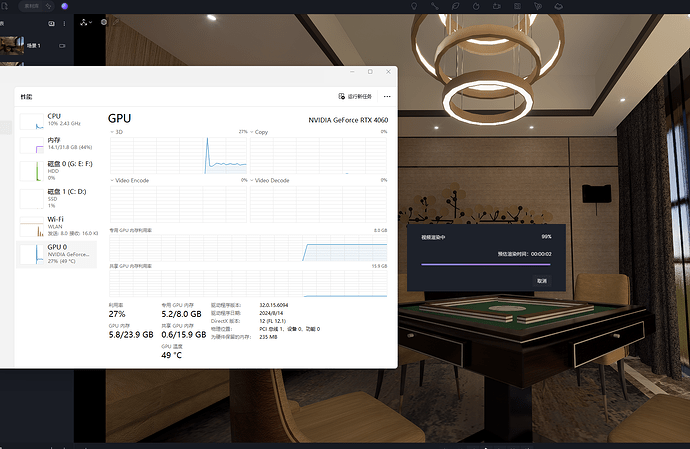Open the 3D graph engine dropdown
The height and width of the screenshot is (449, 690).
pyautogui.click(x=116, y=132)
